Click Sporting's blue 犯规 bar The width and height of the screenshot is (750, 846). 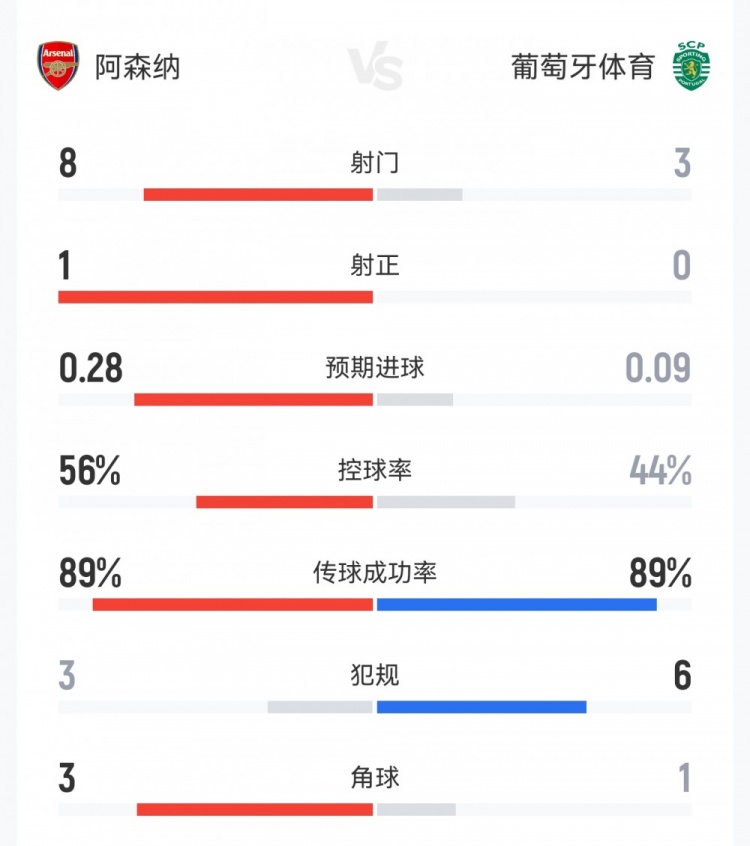(481, 707)
